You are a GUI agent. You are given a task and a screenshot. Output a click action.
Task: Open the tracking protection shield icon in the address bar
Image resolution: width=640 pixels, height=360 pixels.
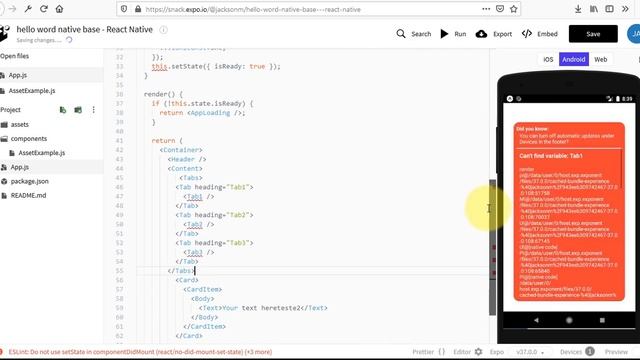[x=124, y=9]
